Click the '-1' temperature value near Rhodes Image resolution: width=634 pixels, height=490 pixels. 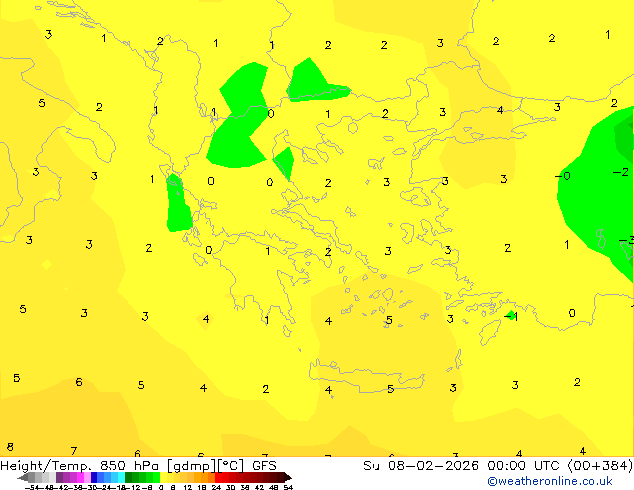(x=511, y=316)
